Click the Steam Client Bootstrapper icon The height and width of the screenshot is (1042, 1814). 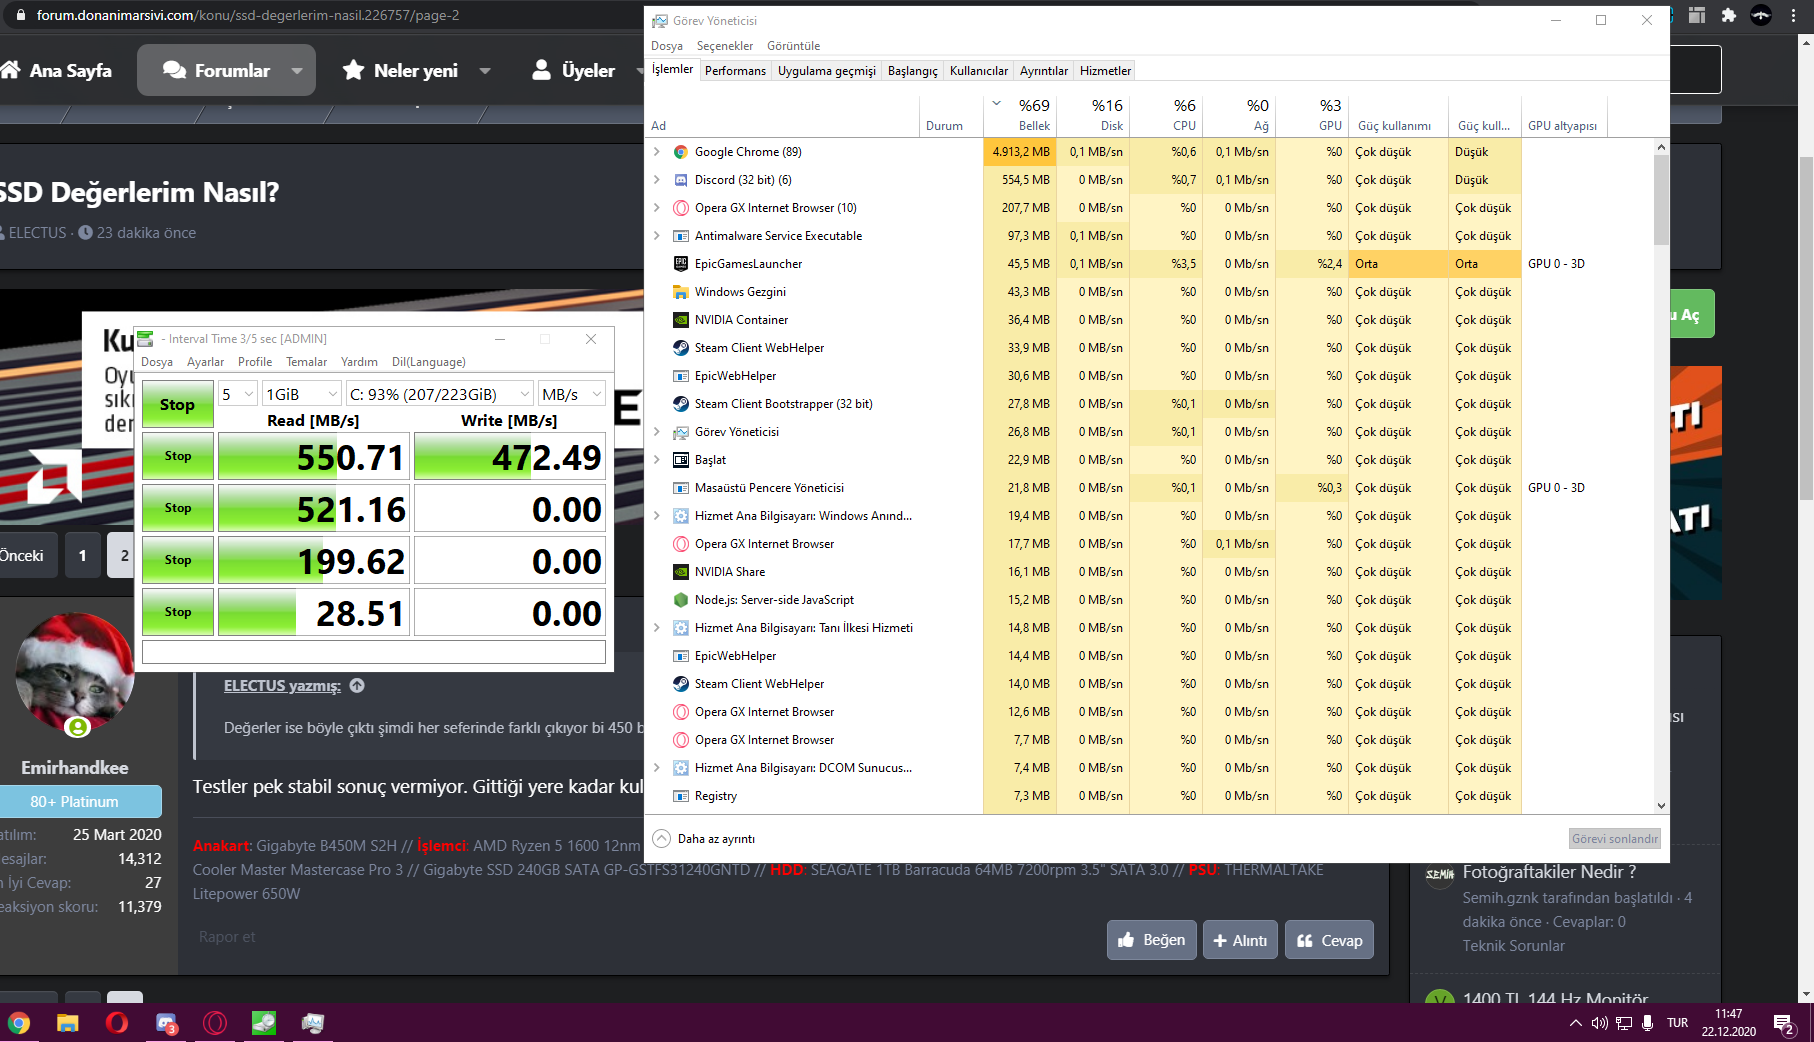(x=680, y=404)
